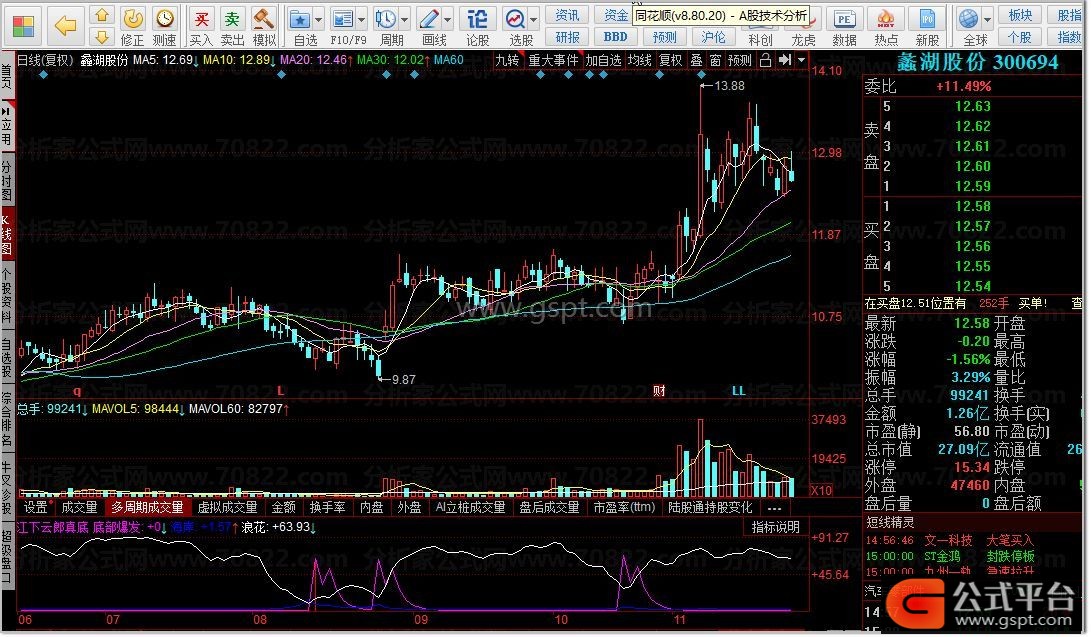Click 加自选 to add to watchlist
Viewport: 1091px width, 637px height.
point(603,61)
